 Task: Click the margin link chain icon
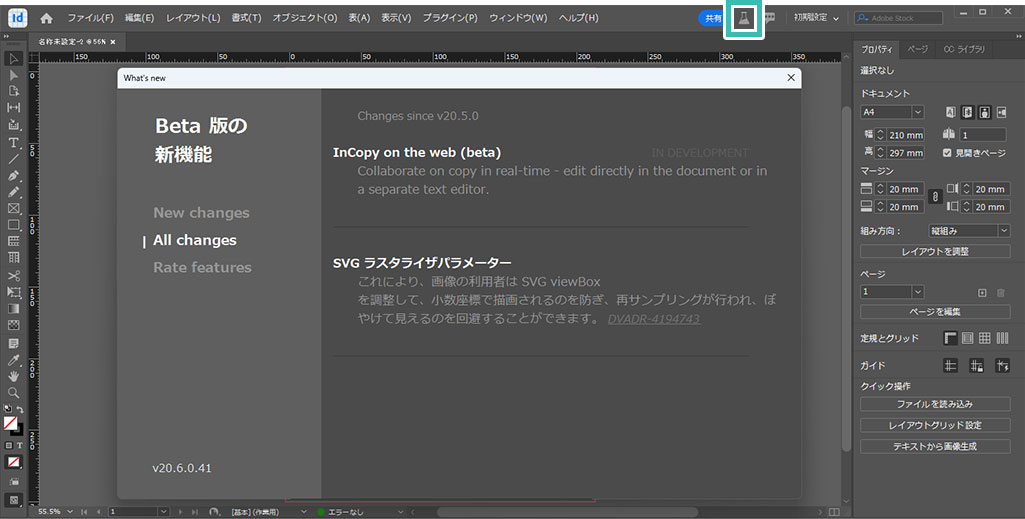[933, 198]
